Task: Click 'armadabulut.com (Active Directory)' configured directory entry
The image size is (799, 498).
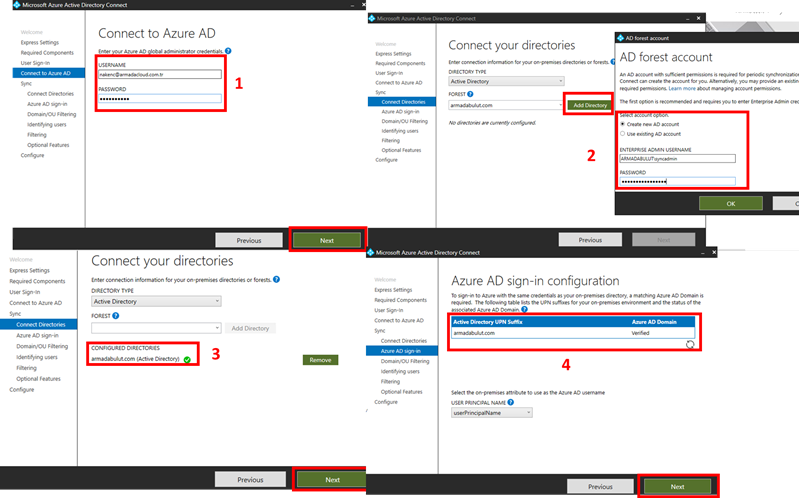Action: pyautogui.click(x=135, y=359)
